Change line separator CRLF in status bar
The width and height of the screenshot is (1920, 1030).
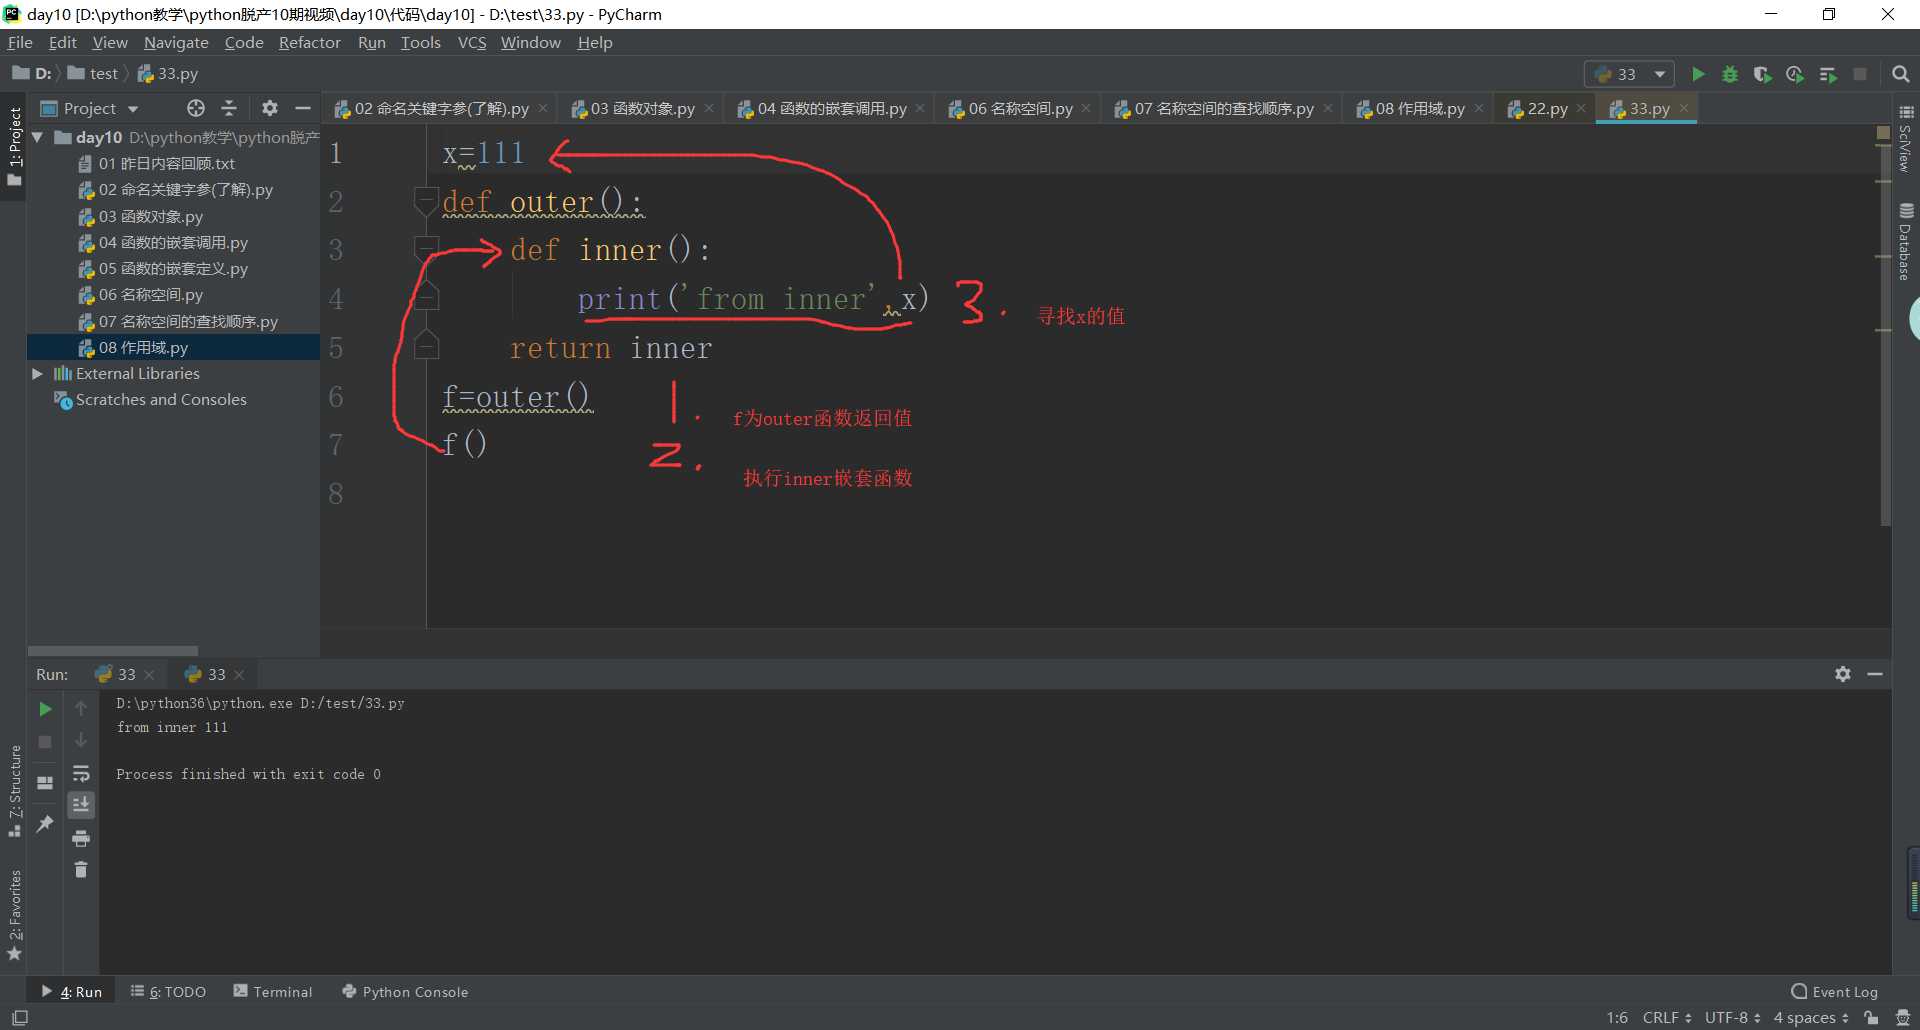pos(1667,1018)
